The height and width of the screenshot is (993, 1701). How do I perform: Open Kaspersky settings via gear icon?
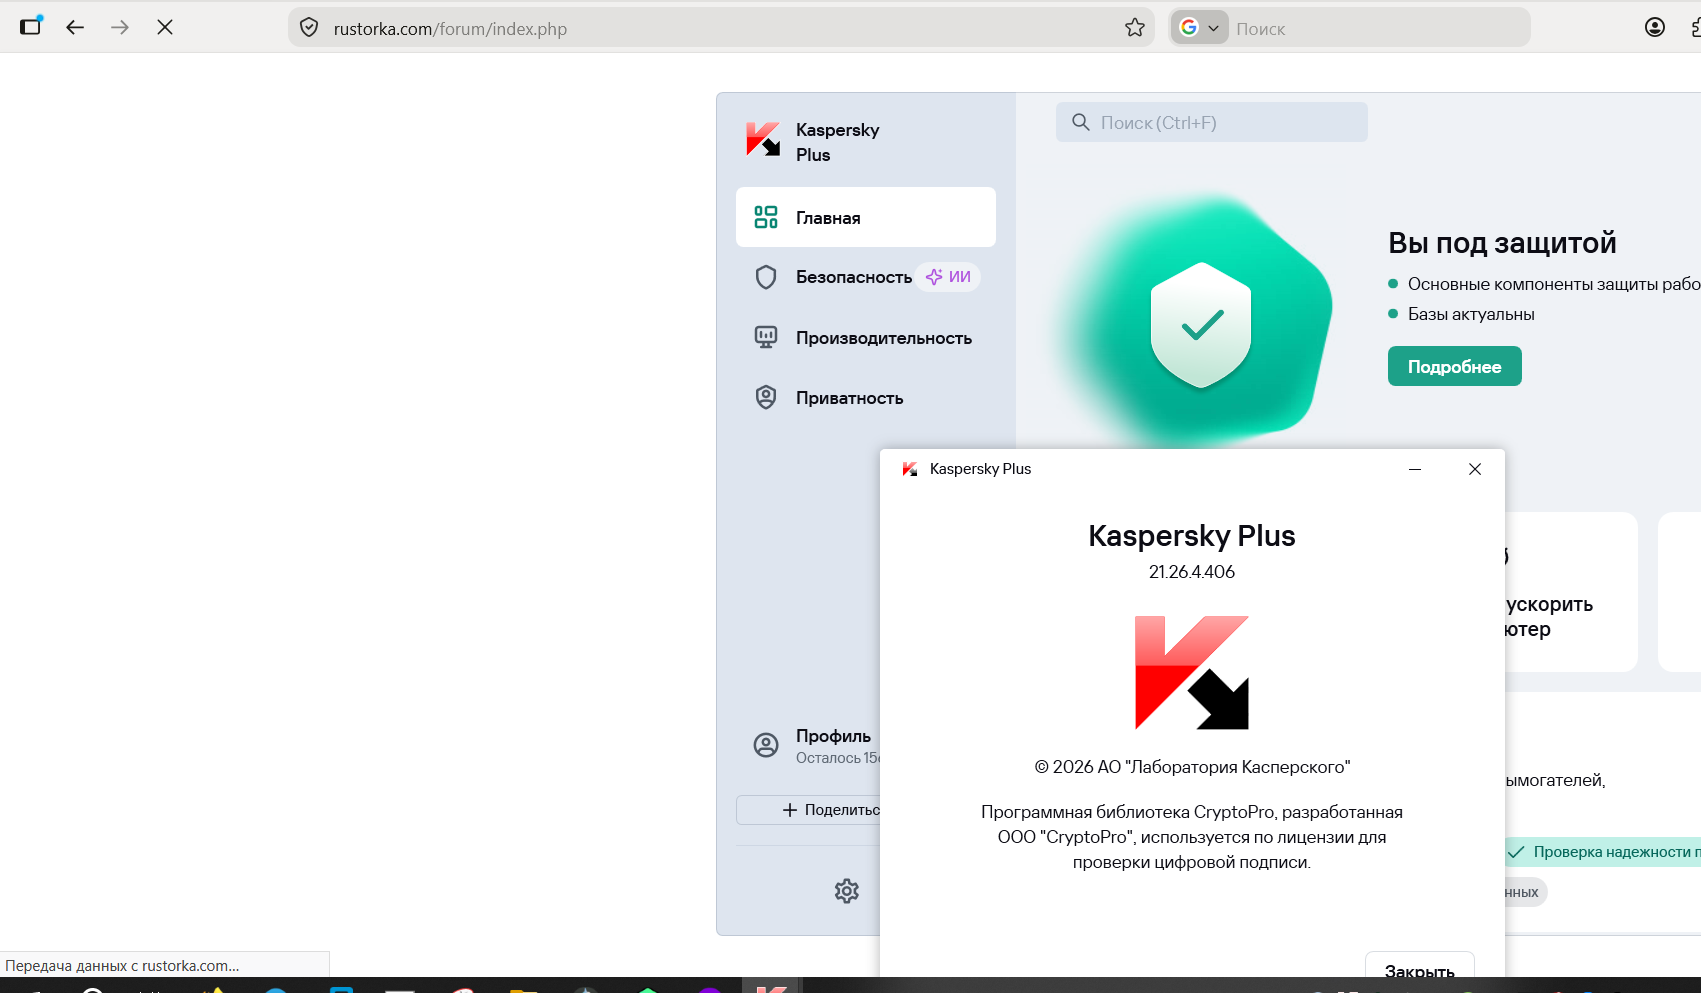847,891
